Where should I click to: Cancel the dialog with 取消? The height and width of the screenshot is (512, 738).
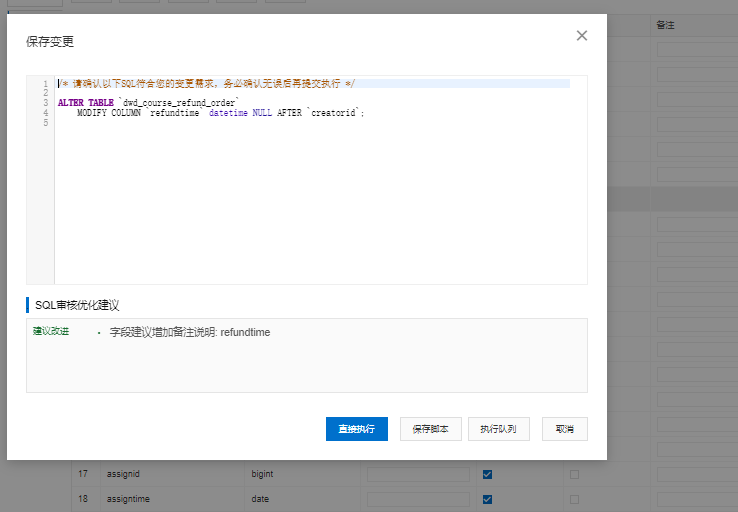pos(565,429)
